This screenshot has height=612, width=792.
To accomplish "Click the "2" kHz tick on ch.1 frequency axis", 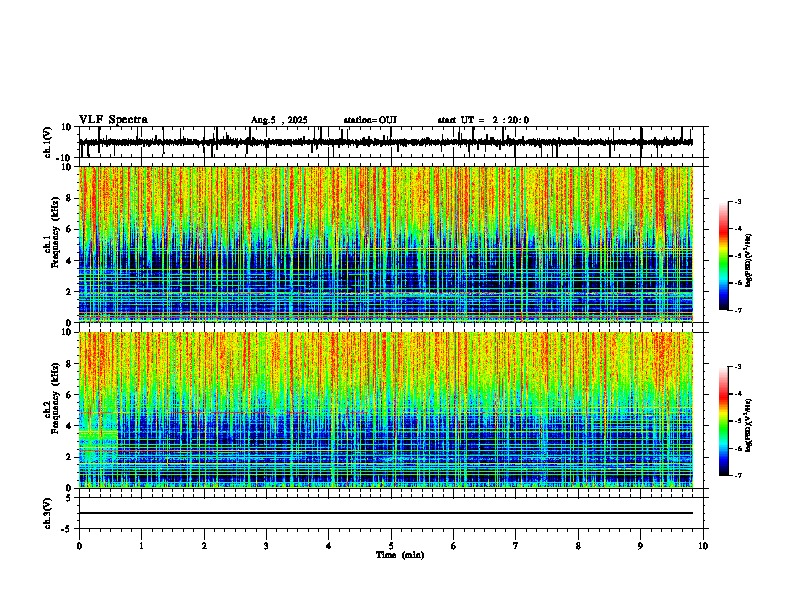I will pyautogui.click(x=69, y=291).
